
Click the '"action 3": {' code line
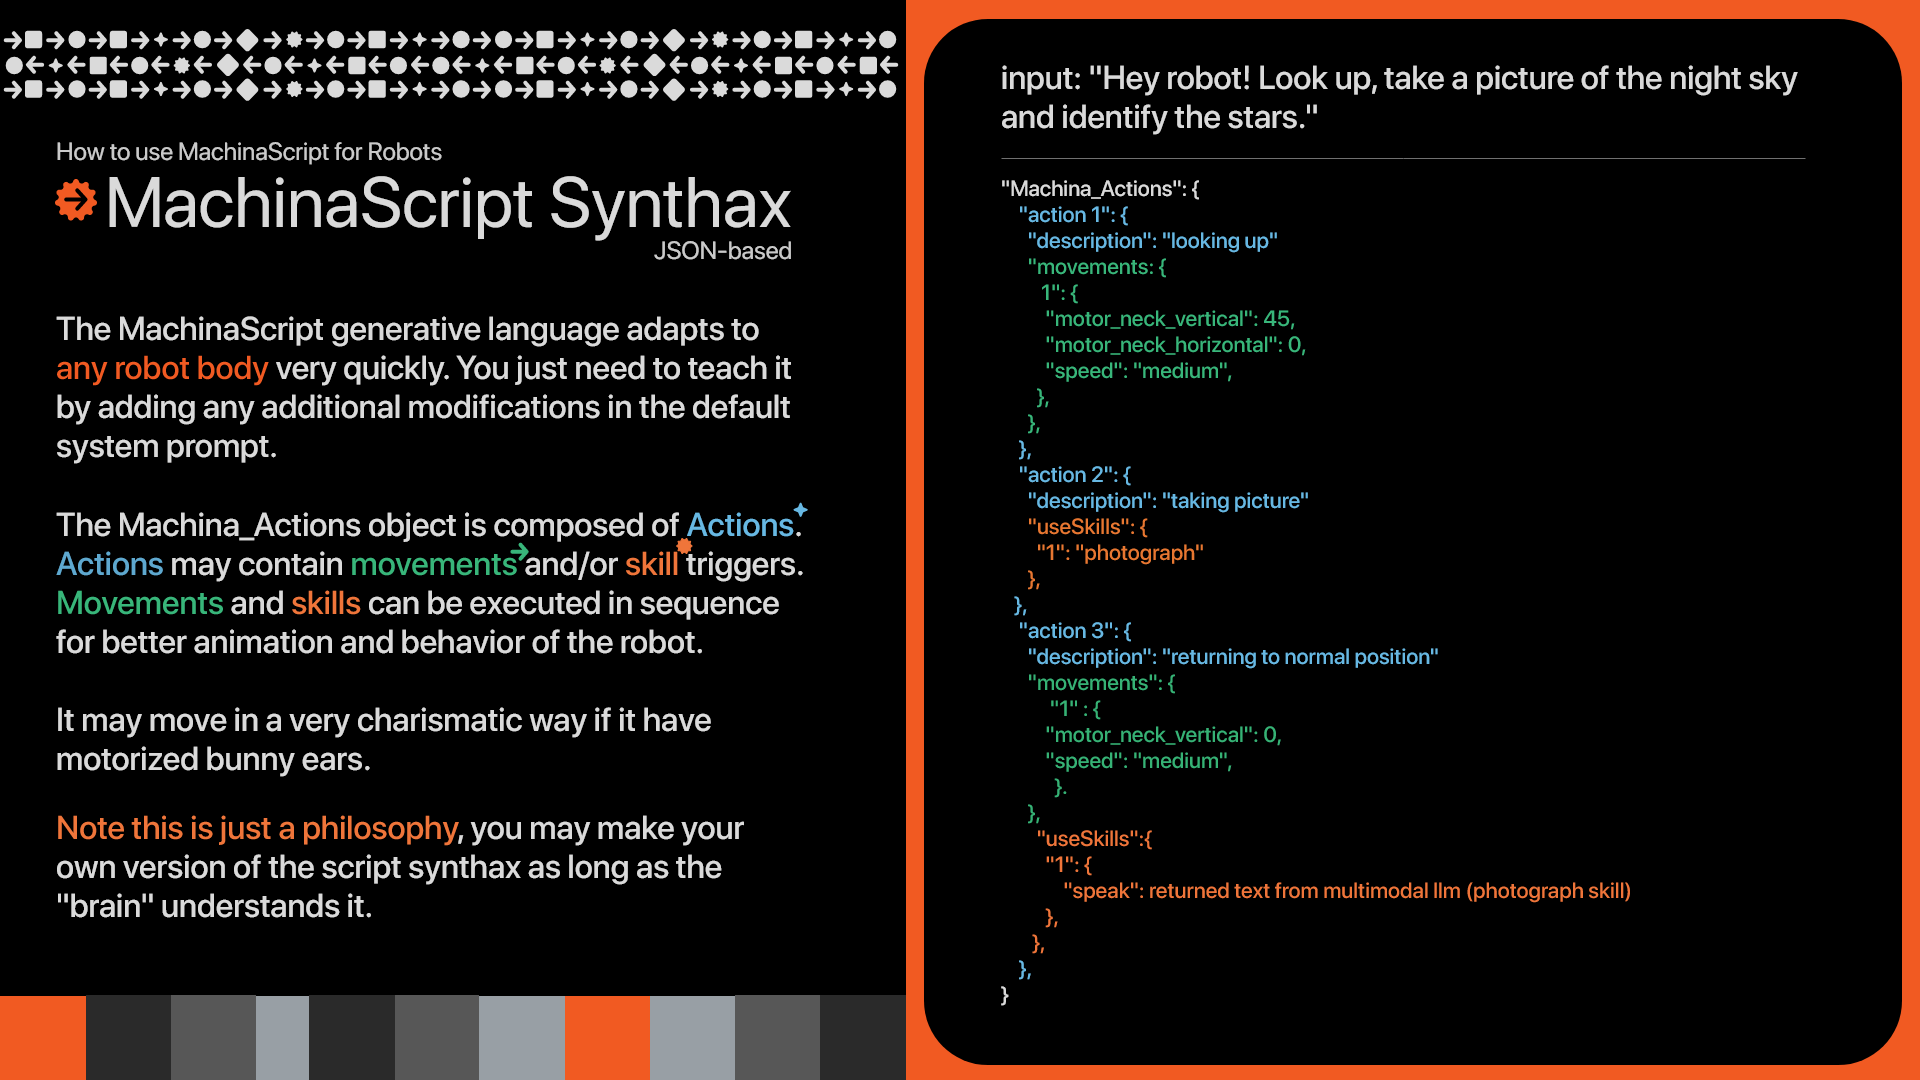point(1075,631)
